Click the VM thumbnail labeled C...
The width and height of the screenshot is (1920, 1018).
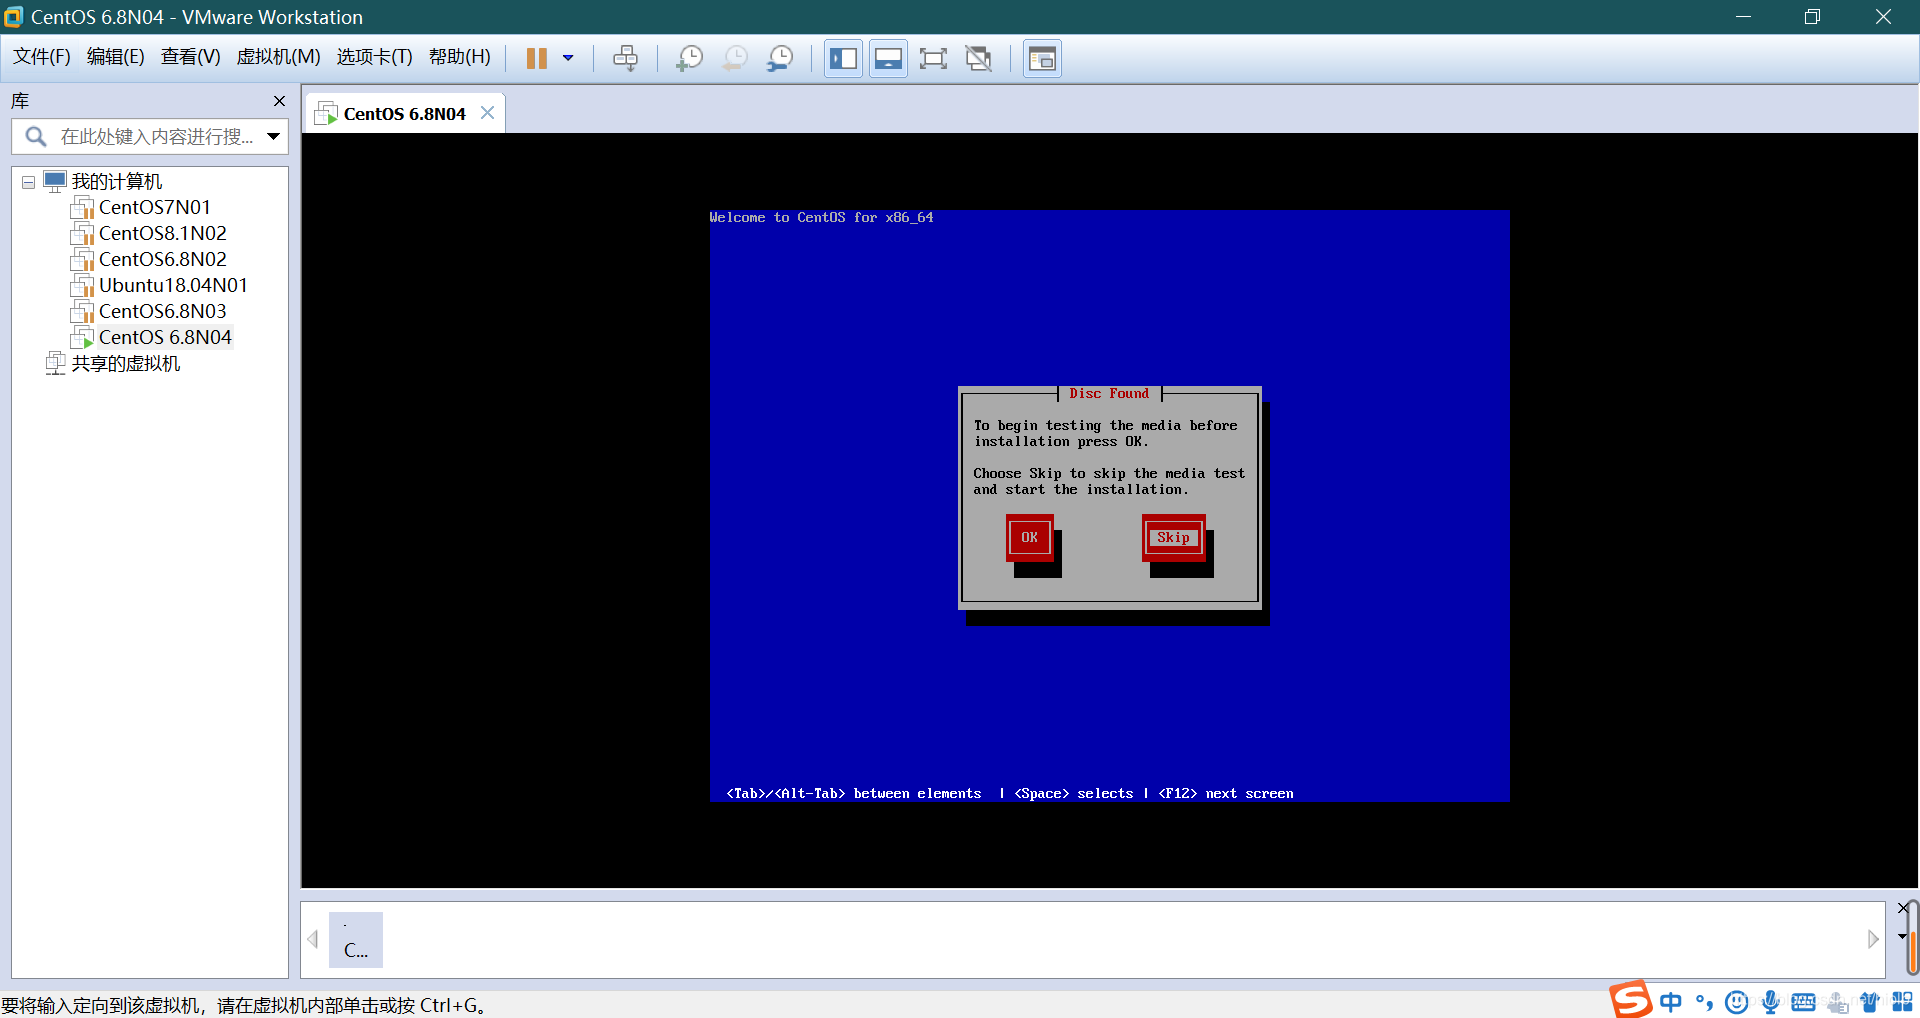point(356,940)
